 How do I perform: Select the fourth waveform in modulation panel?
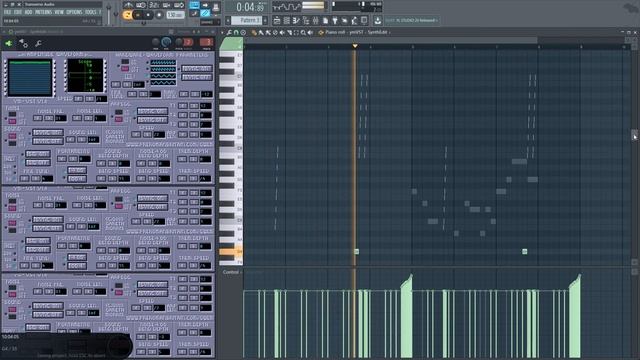163,82
